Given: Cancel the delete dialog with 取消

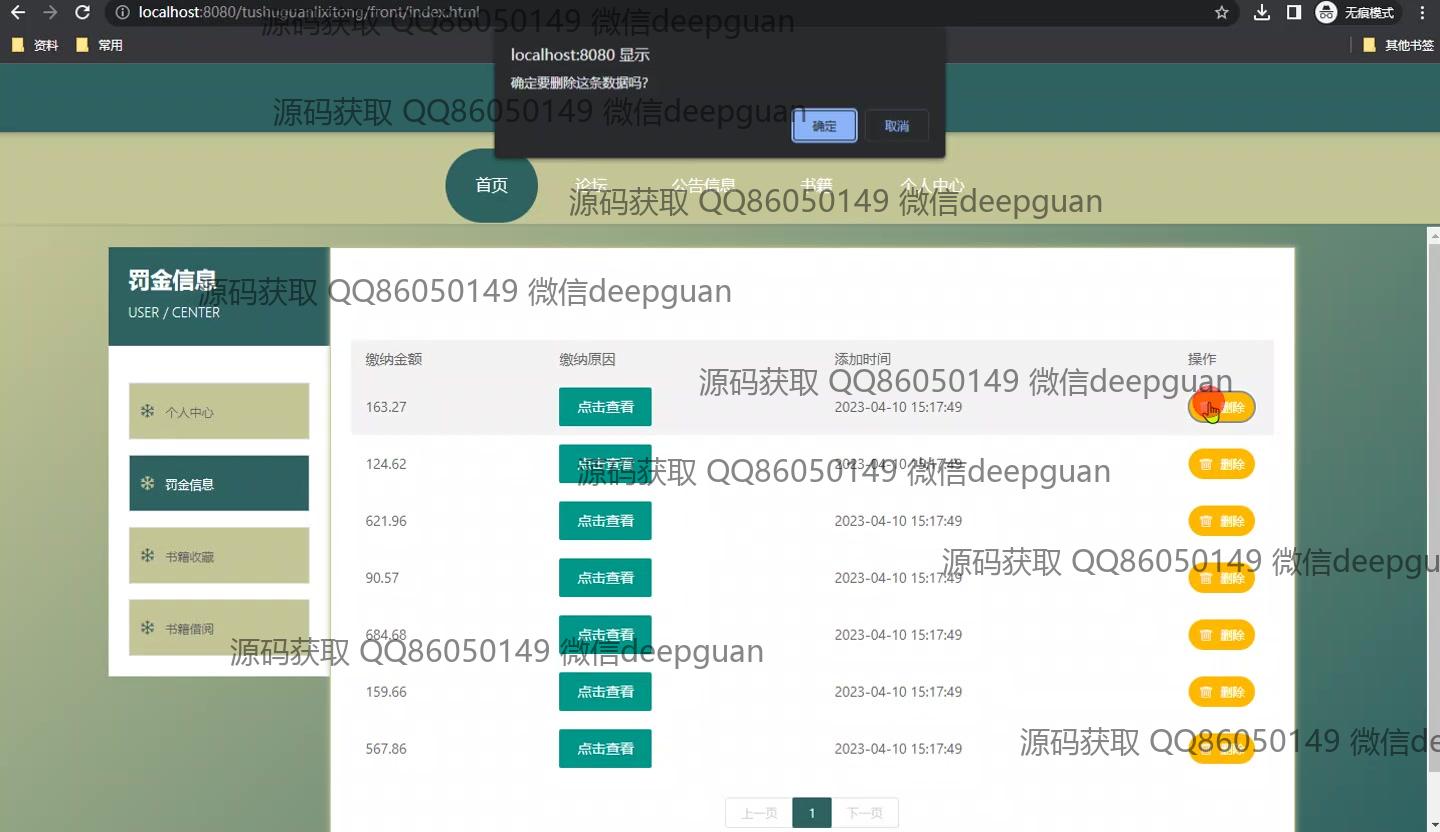Looking at the screenshot, I should tap(897, 126).
